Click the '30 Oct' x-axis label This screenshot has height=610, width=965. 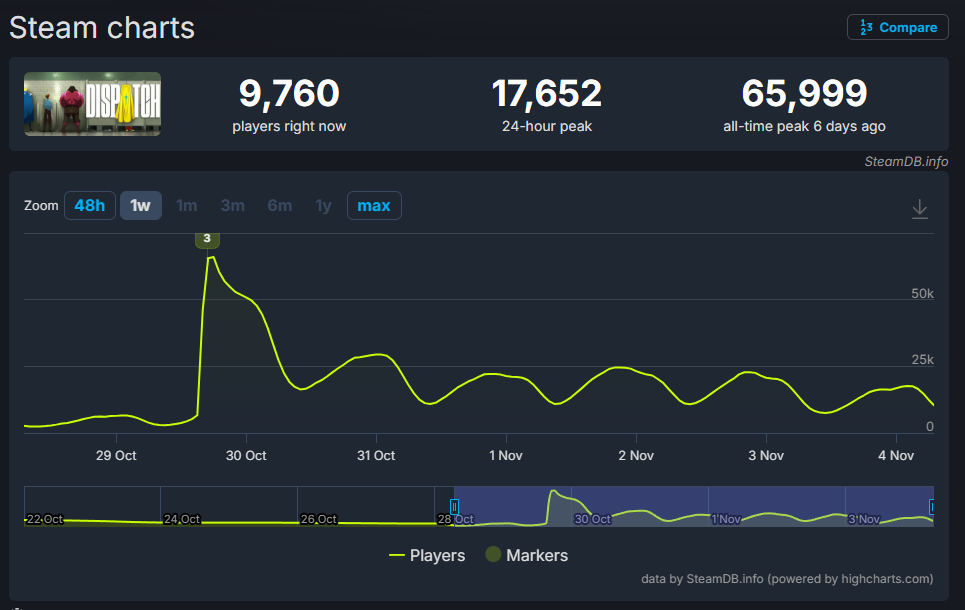pyautogui.click(x=246, y=455)
